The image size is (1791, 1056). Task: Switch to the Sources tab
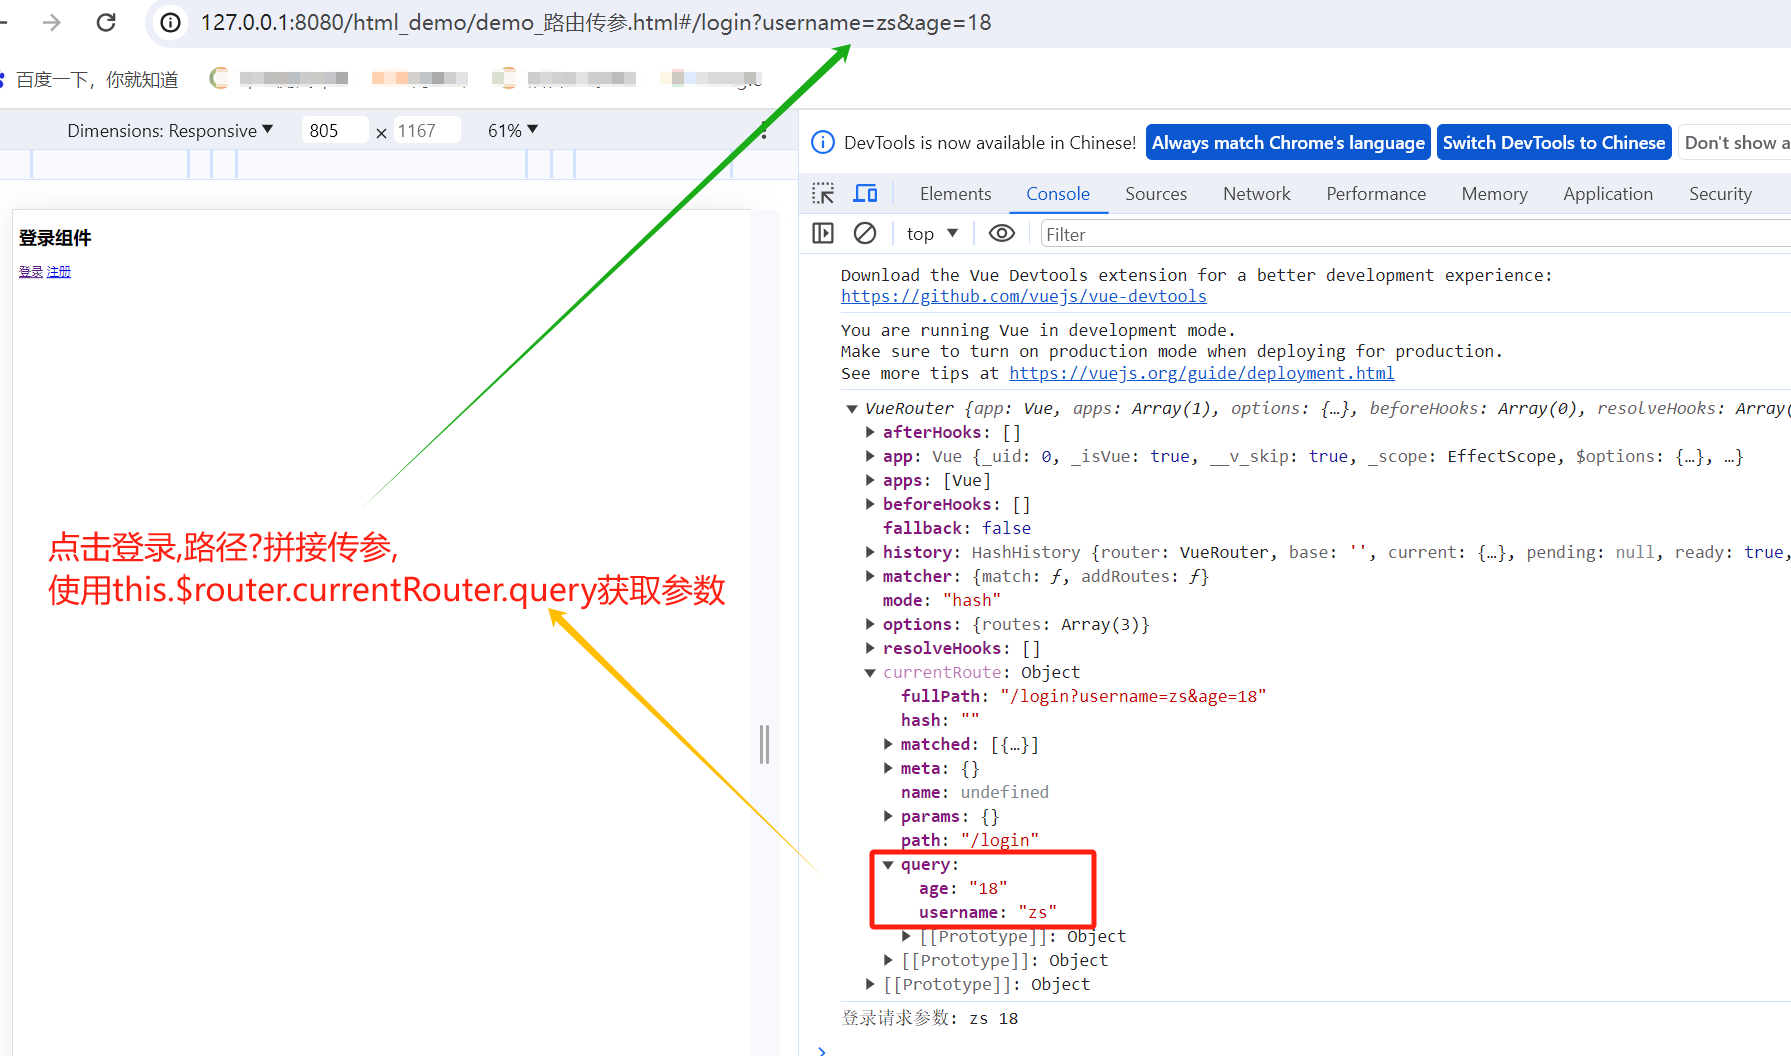point(1156,193)
